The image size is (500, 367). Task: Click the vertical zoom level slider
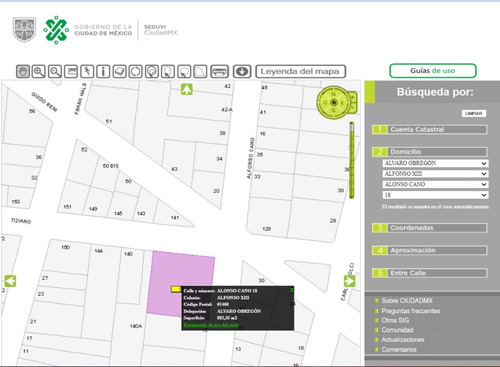352,160
